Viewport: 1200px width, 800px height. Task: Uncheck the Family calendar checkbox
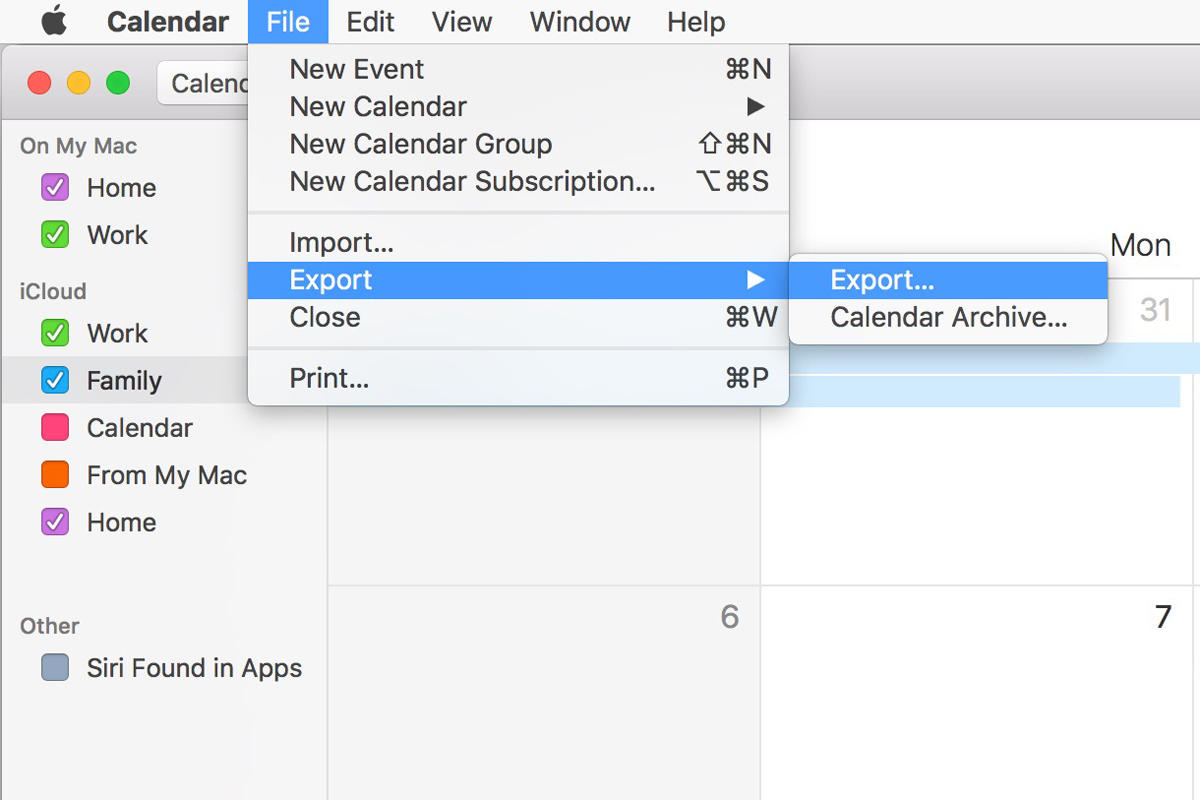click(55, 380)
